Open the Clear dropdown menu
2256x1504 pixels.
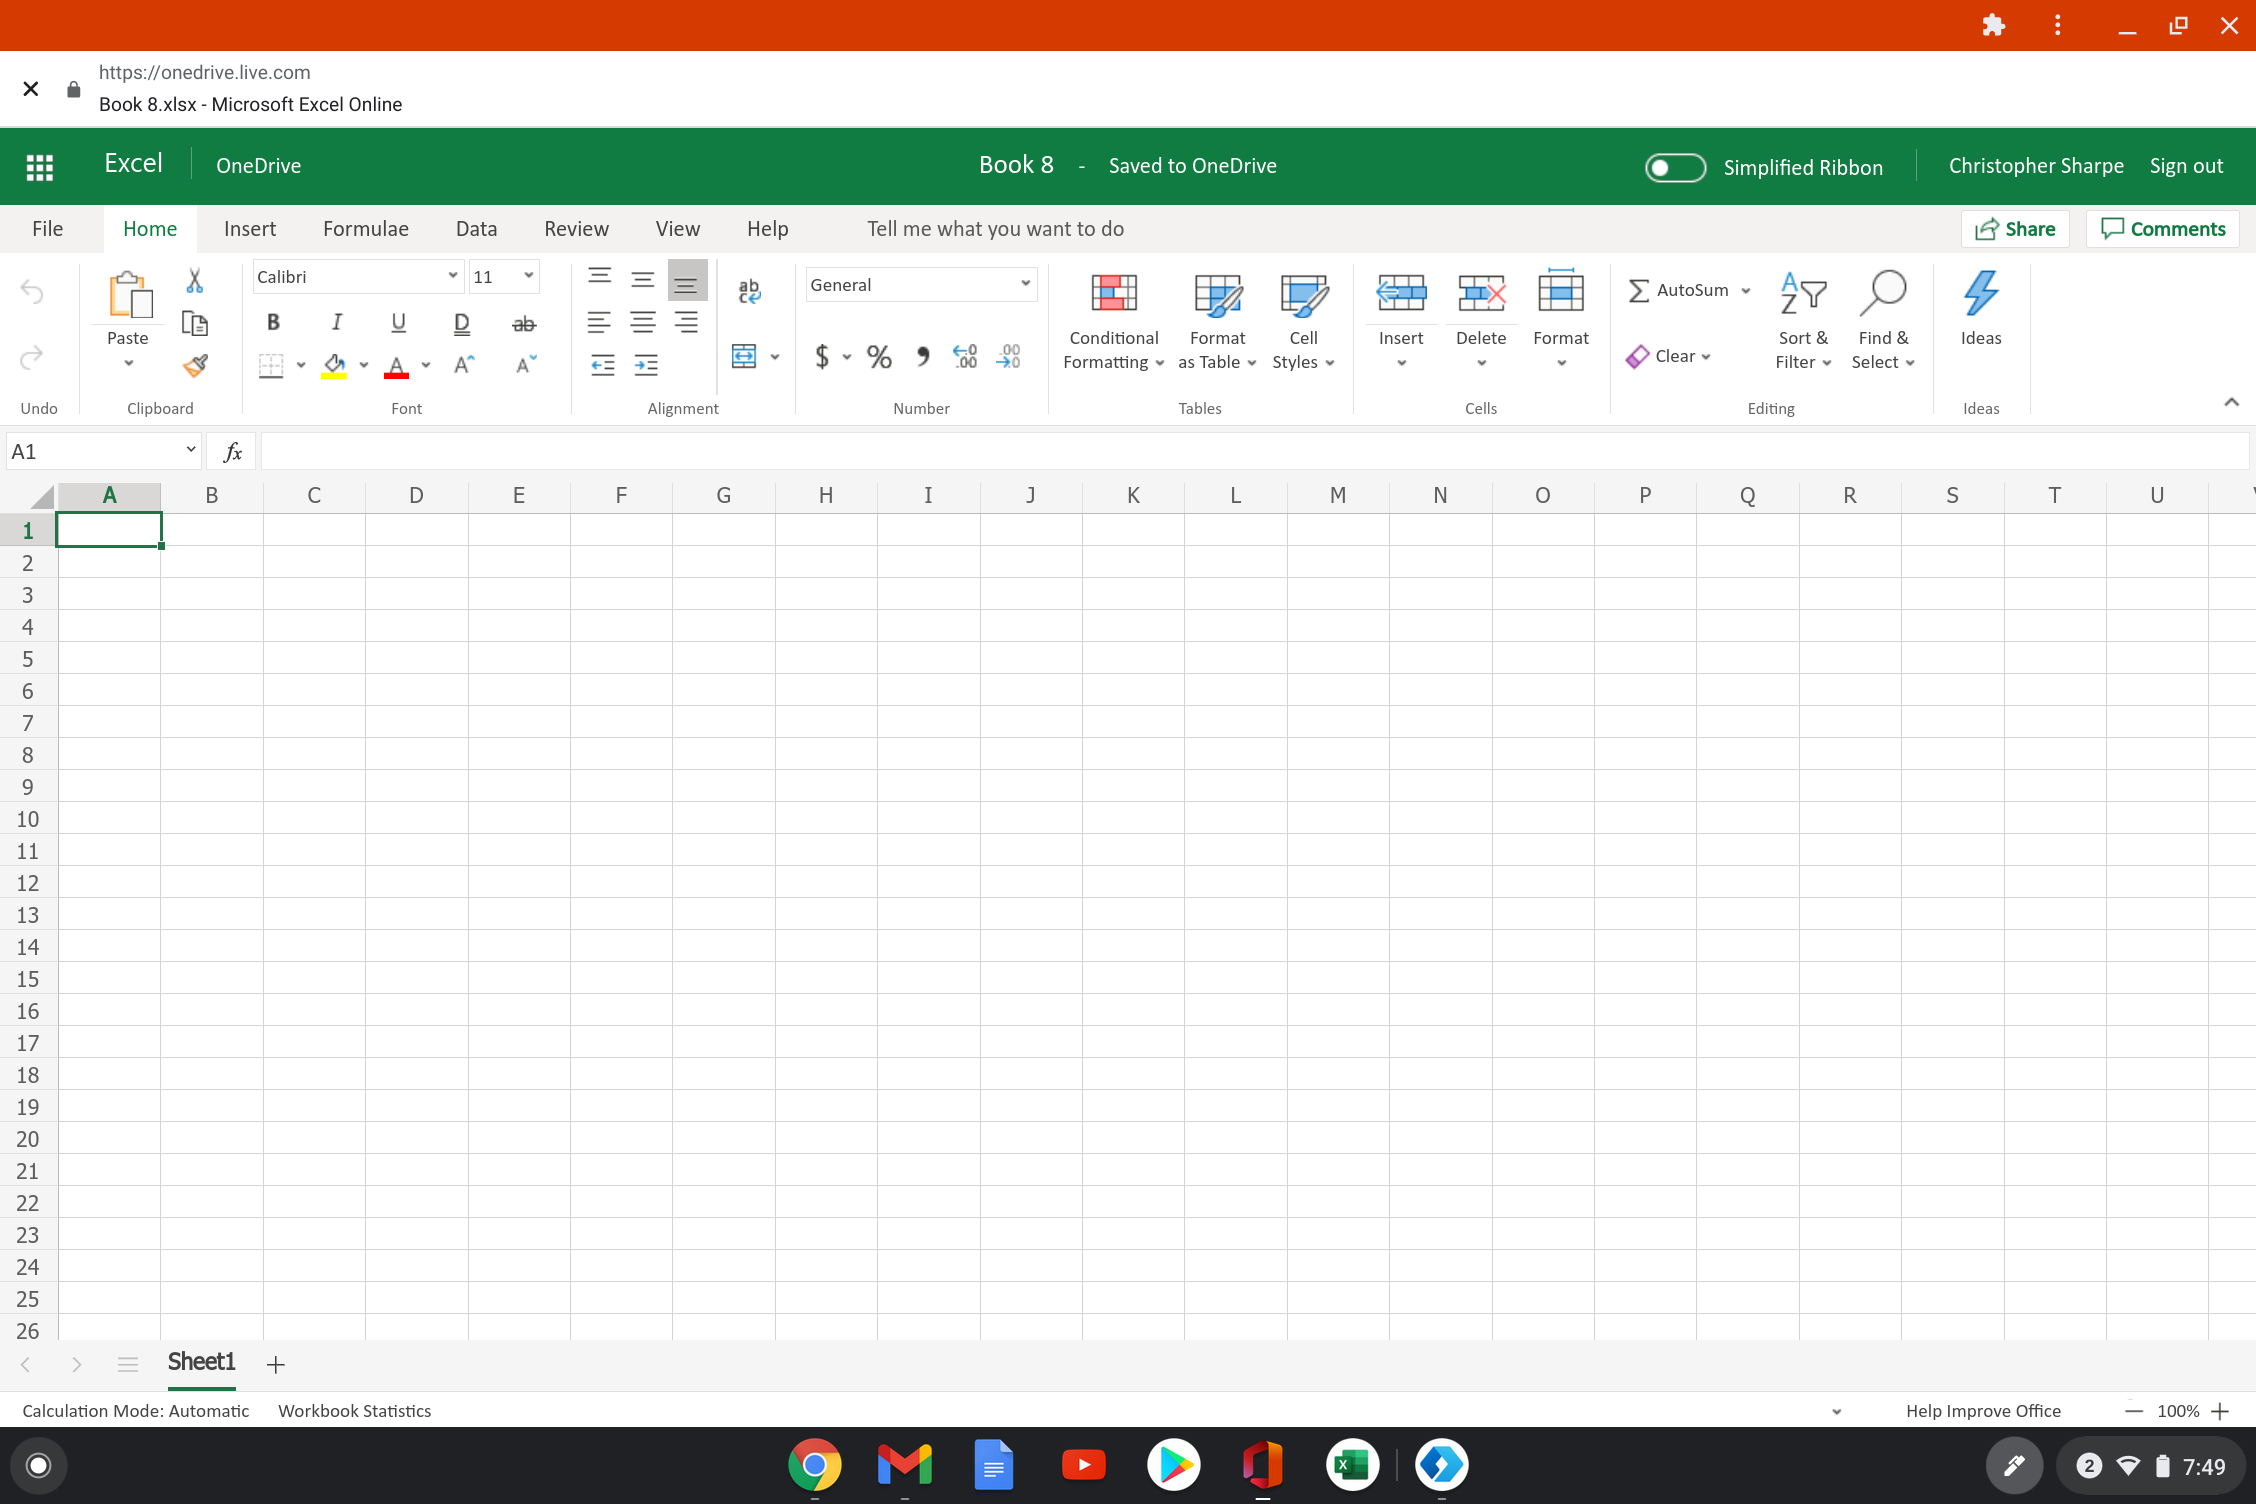1668,356
